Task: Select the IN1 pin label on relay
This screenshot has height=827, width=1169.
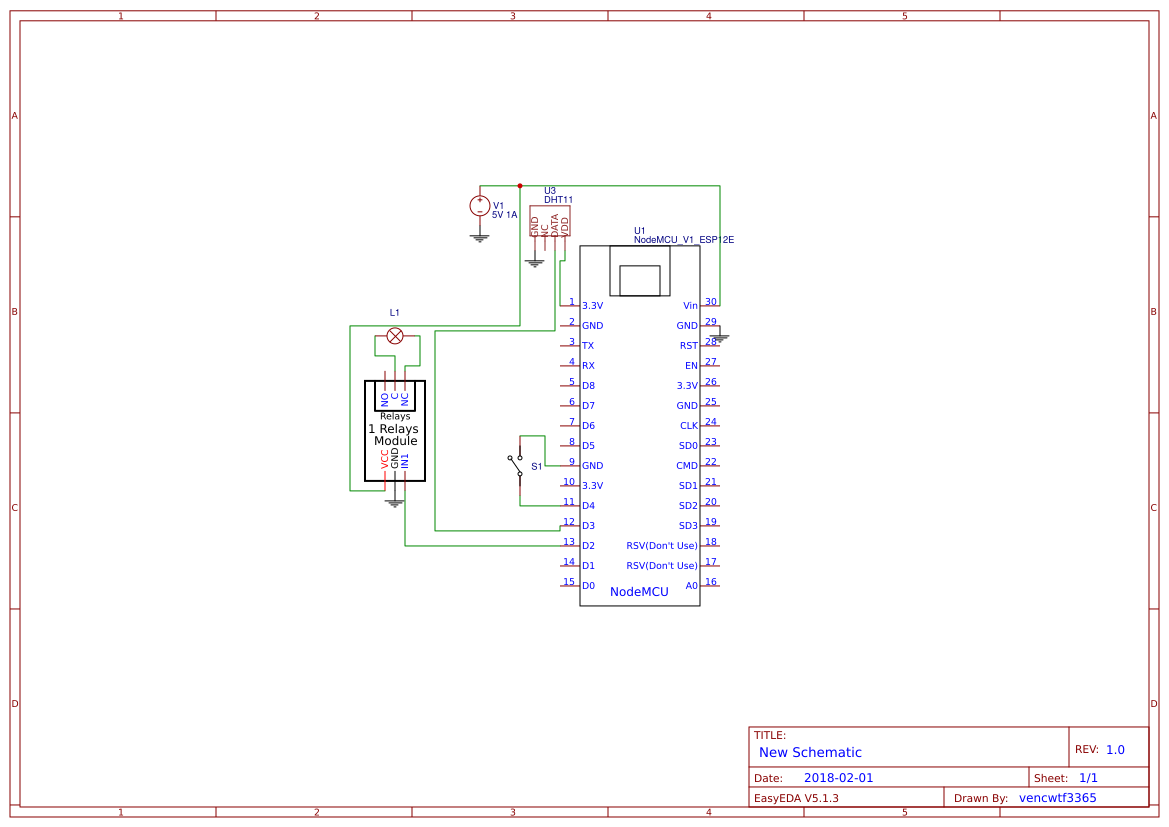Action: coord(405,461)
